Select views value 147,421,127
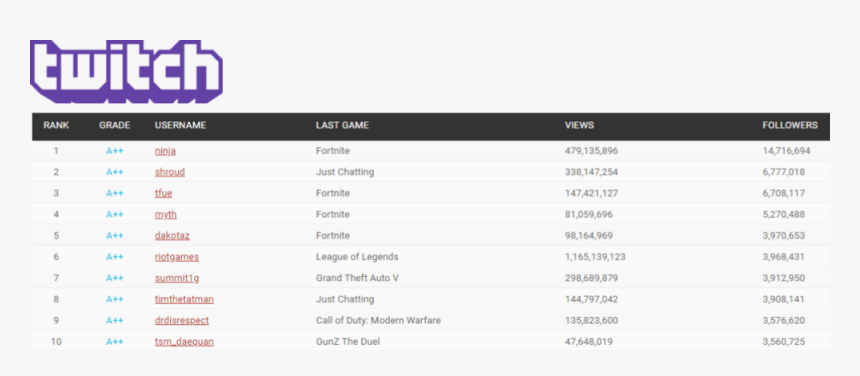The image size is (860, 376). pyautogui.click(x=591, y=193)
